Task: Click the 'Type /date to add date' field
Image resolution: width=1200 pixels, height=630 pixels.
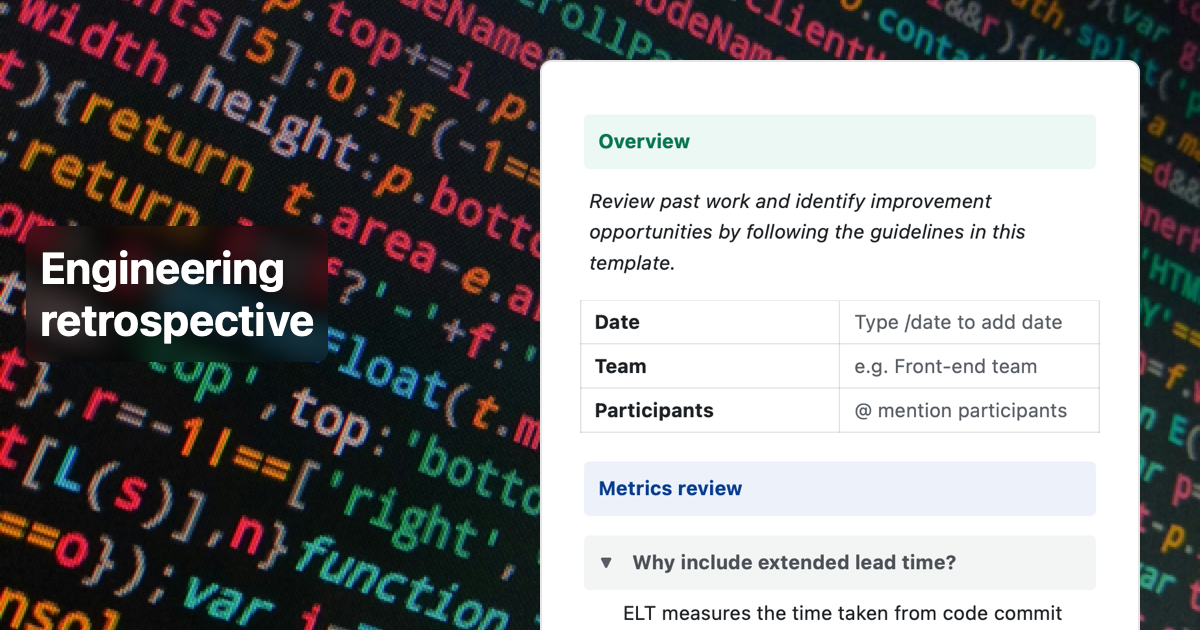Action: pyautogui.click(x=958, y=322)
